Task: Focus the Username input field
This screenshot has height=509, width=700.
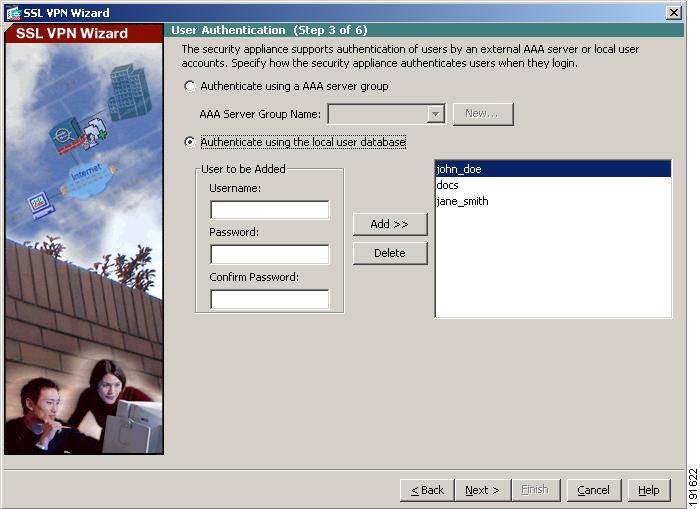Action: point(270,210)
